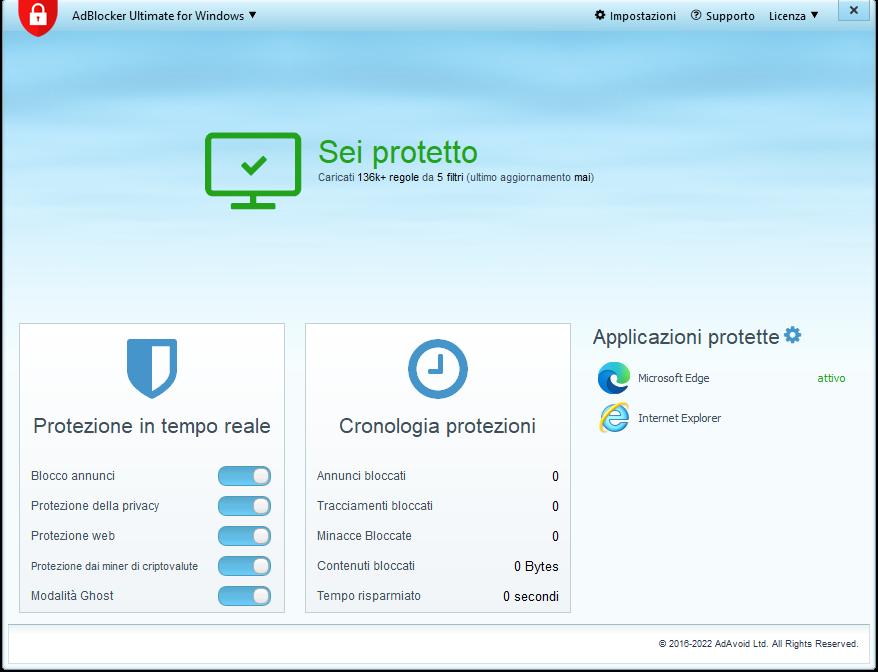Open Impostazioni settings

[635, 16]
